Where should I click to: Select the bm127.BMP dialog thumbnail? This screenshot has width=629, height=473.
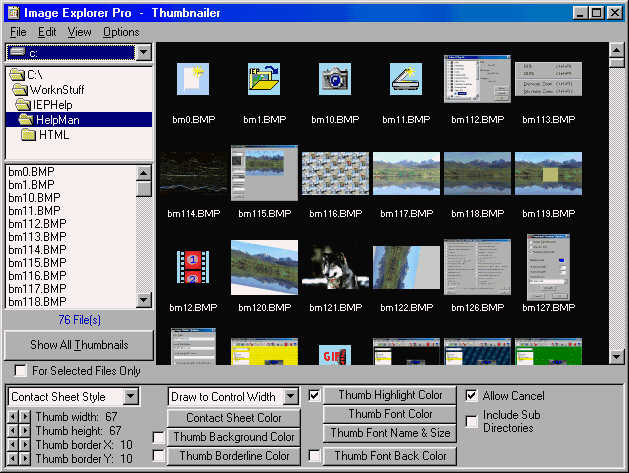pos(548,267)
